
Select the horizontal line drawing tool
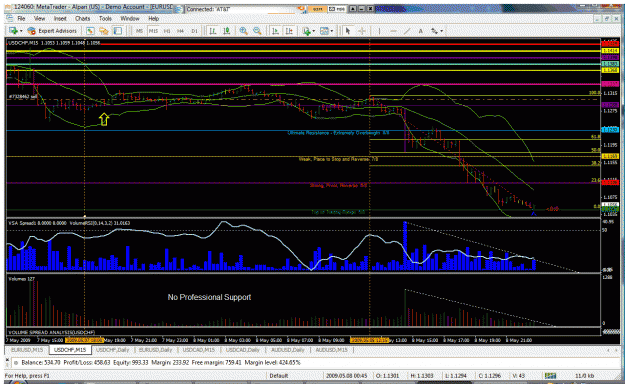point(393,31)
